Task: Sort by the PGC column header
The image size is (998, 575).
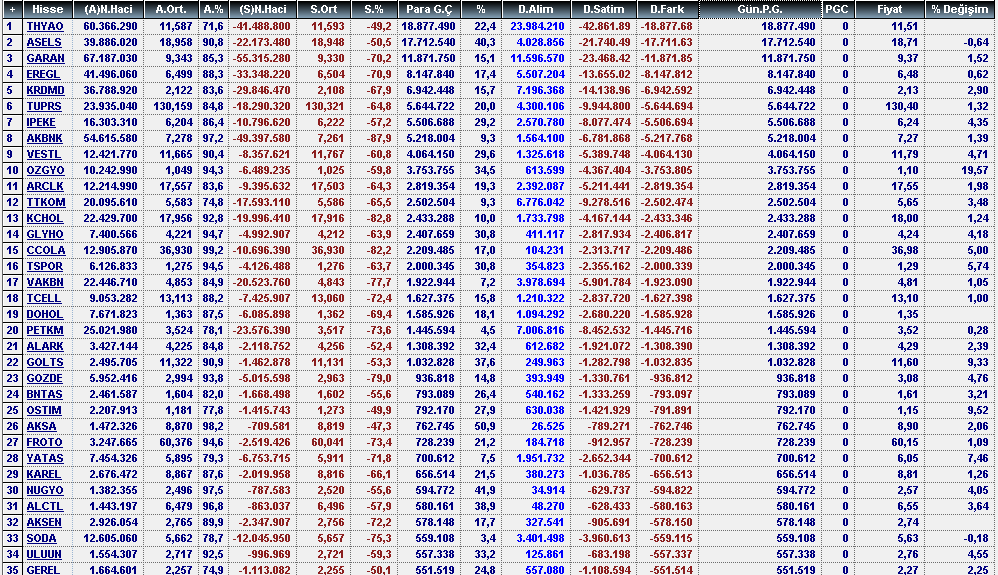Action: [x=836, y=9]
